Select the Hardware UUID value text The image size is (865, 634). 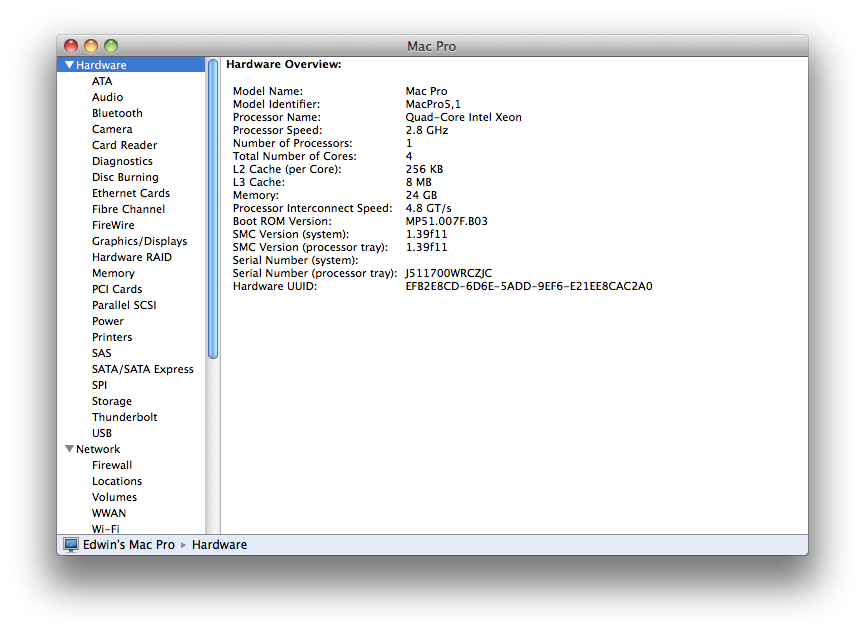[528, 286]
